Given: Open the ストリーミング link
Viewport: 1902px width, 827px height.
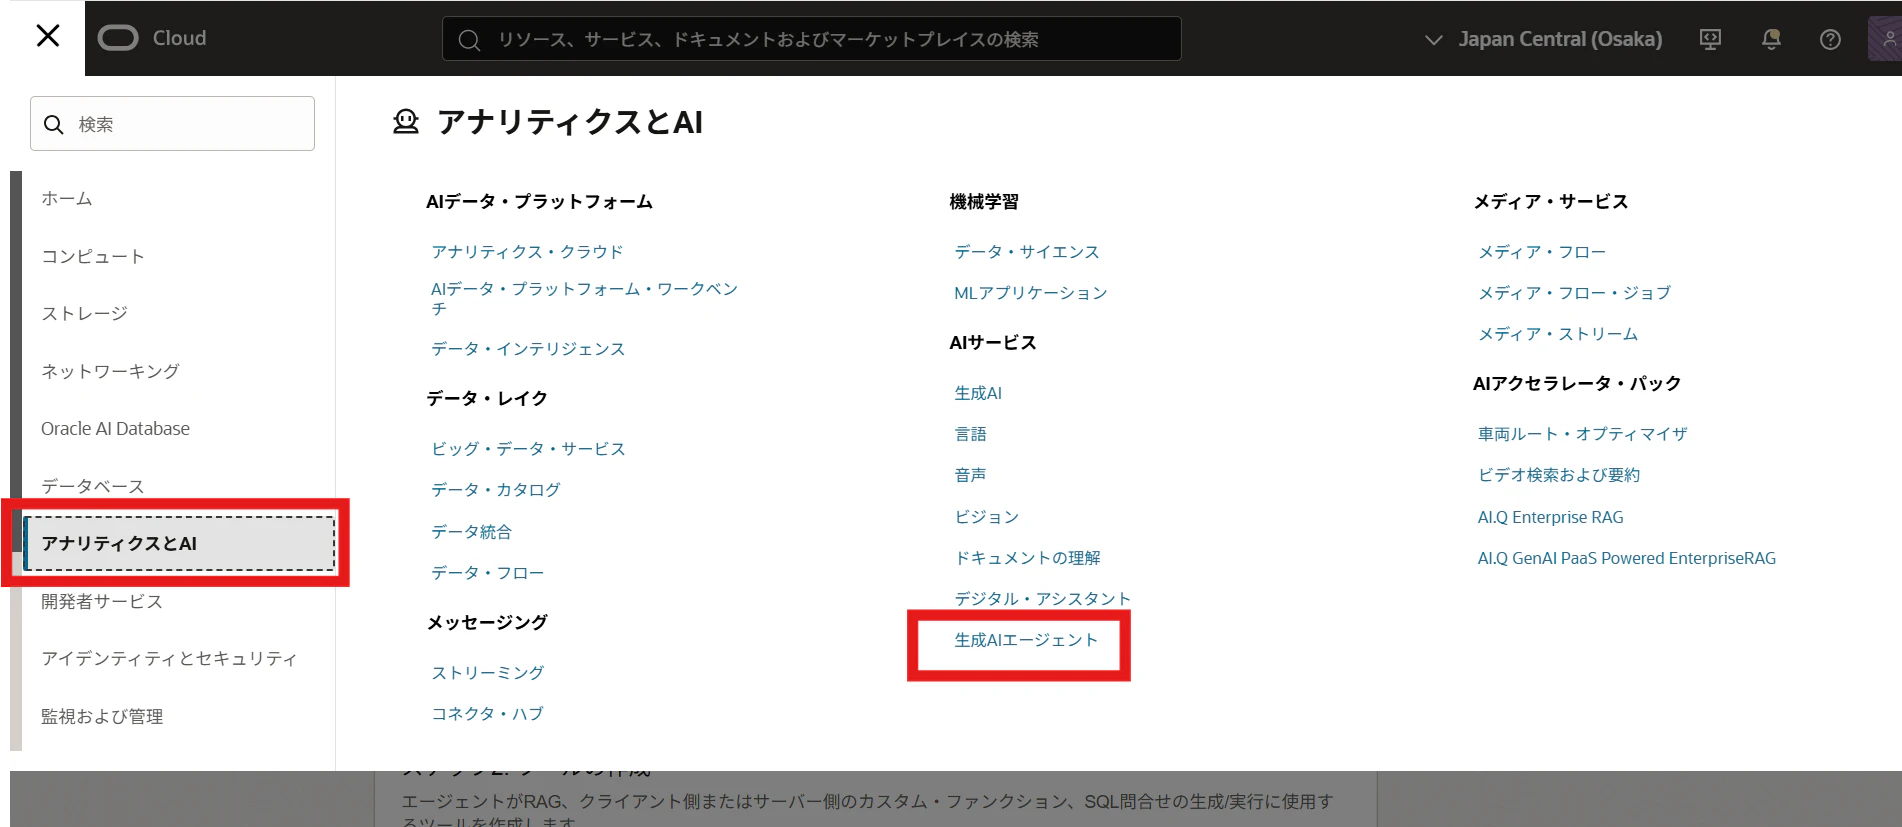Looking at the screenshot, I should 488,673.
